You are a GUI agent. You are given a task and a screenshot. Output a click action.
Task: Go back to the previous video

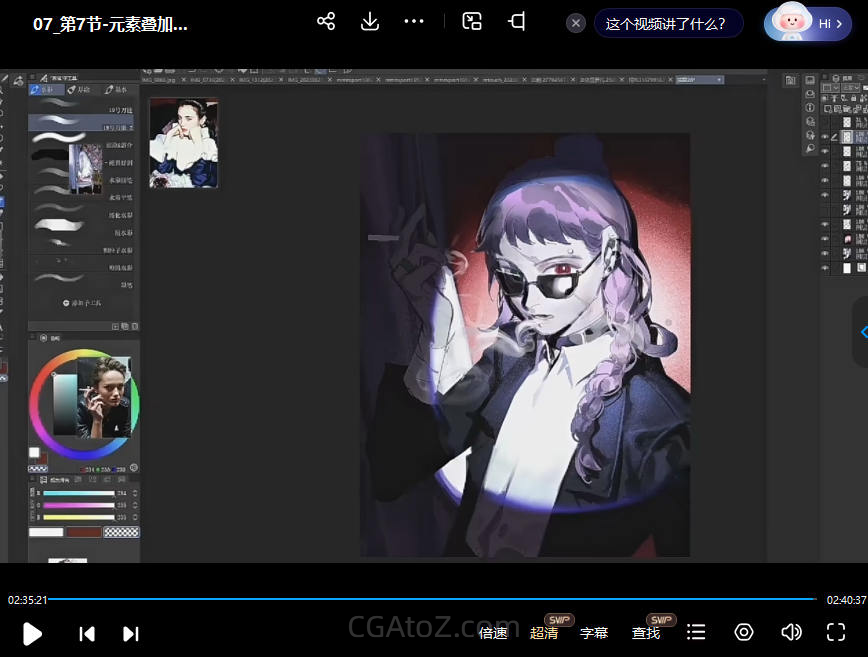[87, 633]
